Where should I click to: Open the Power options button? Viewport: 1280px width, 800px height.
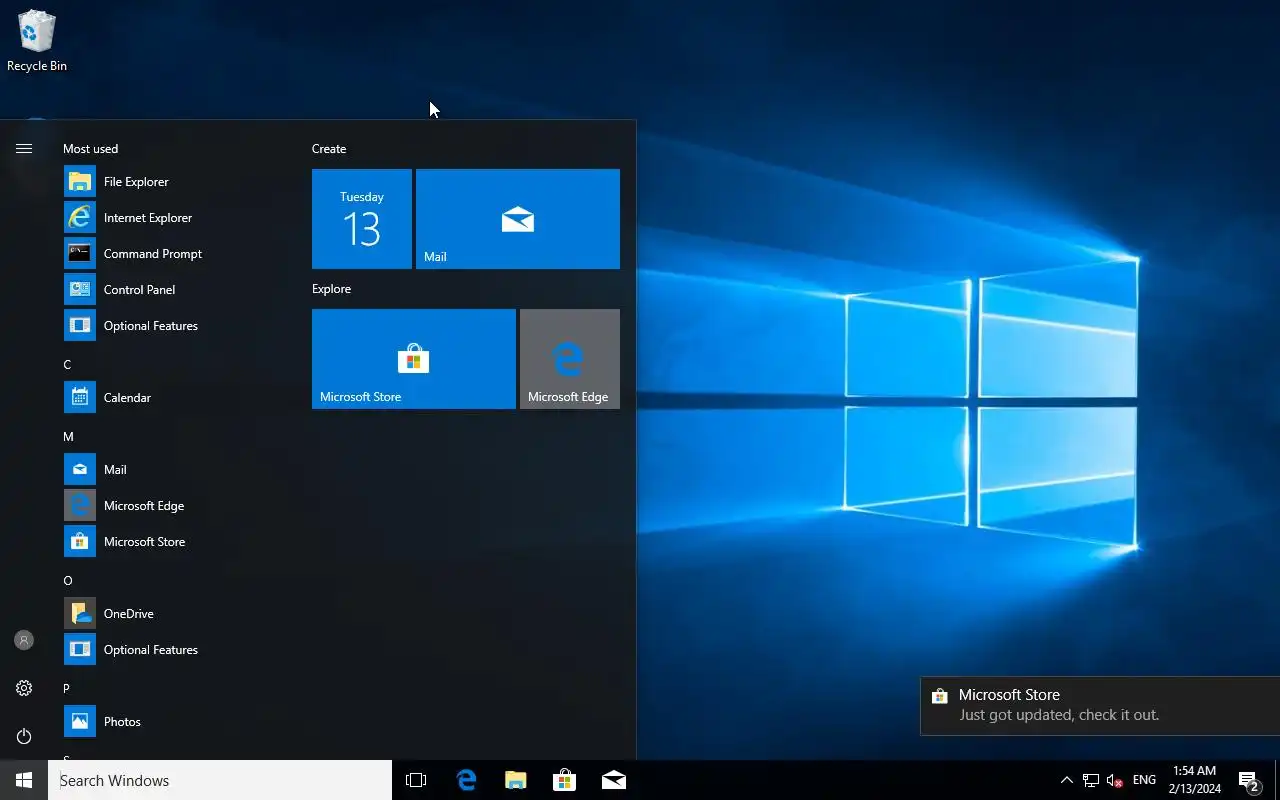pyautogui.click(x=24, y=736)
